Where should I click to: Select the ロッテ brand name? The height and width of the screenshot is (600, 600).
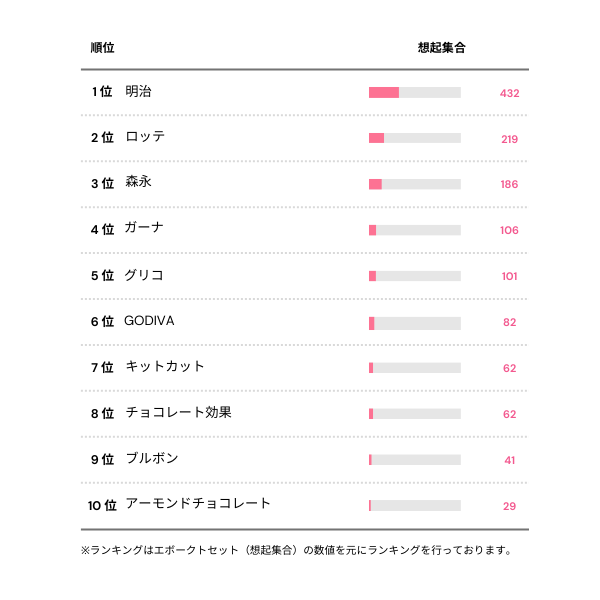click(145, 138)
